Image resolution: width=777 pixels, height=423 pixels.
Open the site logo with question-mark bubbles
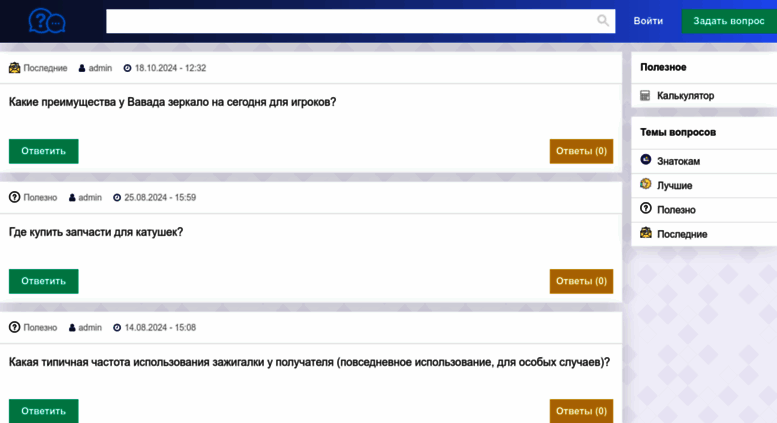click(47, 21)
